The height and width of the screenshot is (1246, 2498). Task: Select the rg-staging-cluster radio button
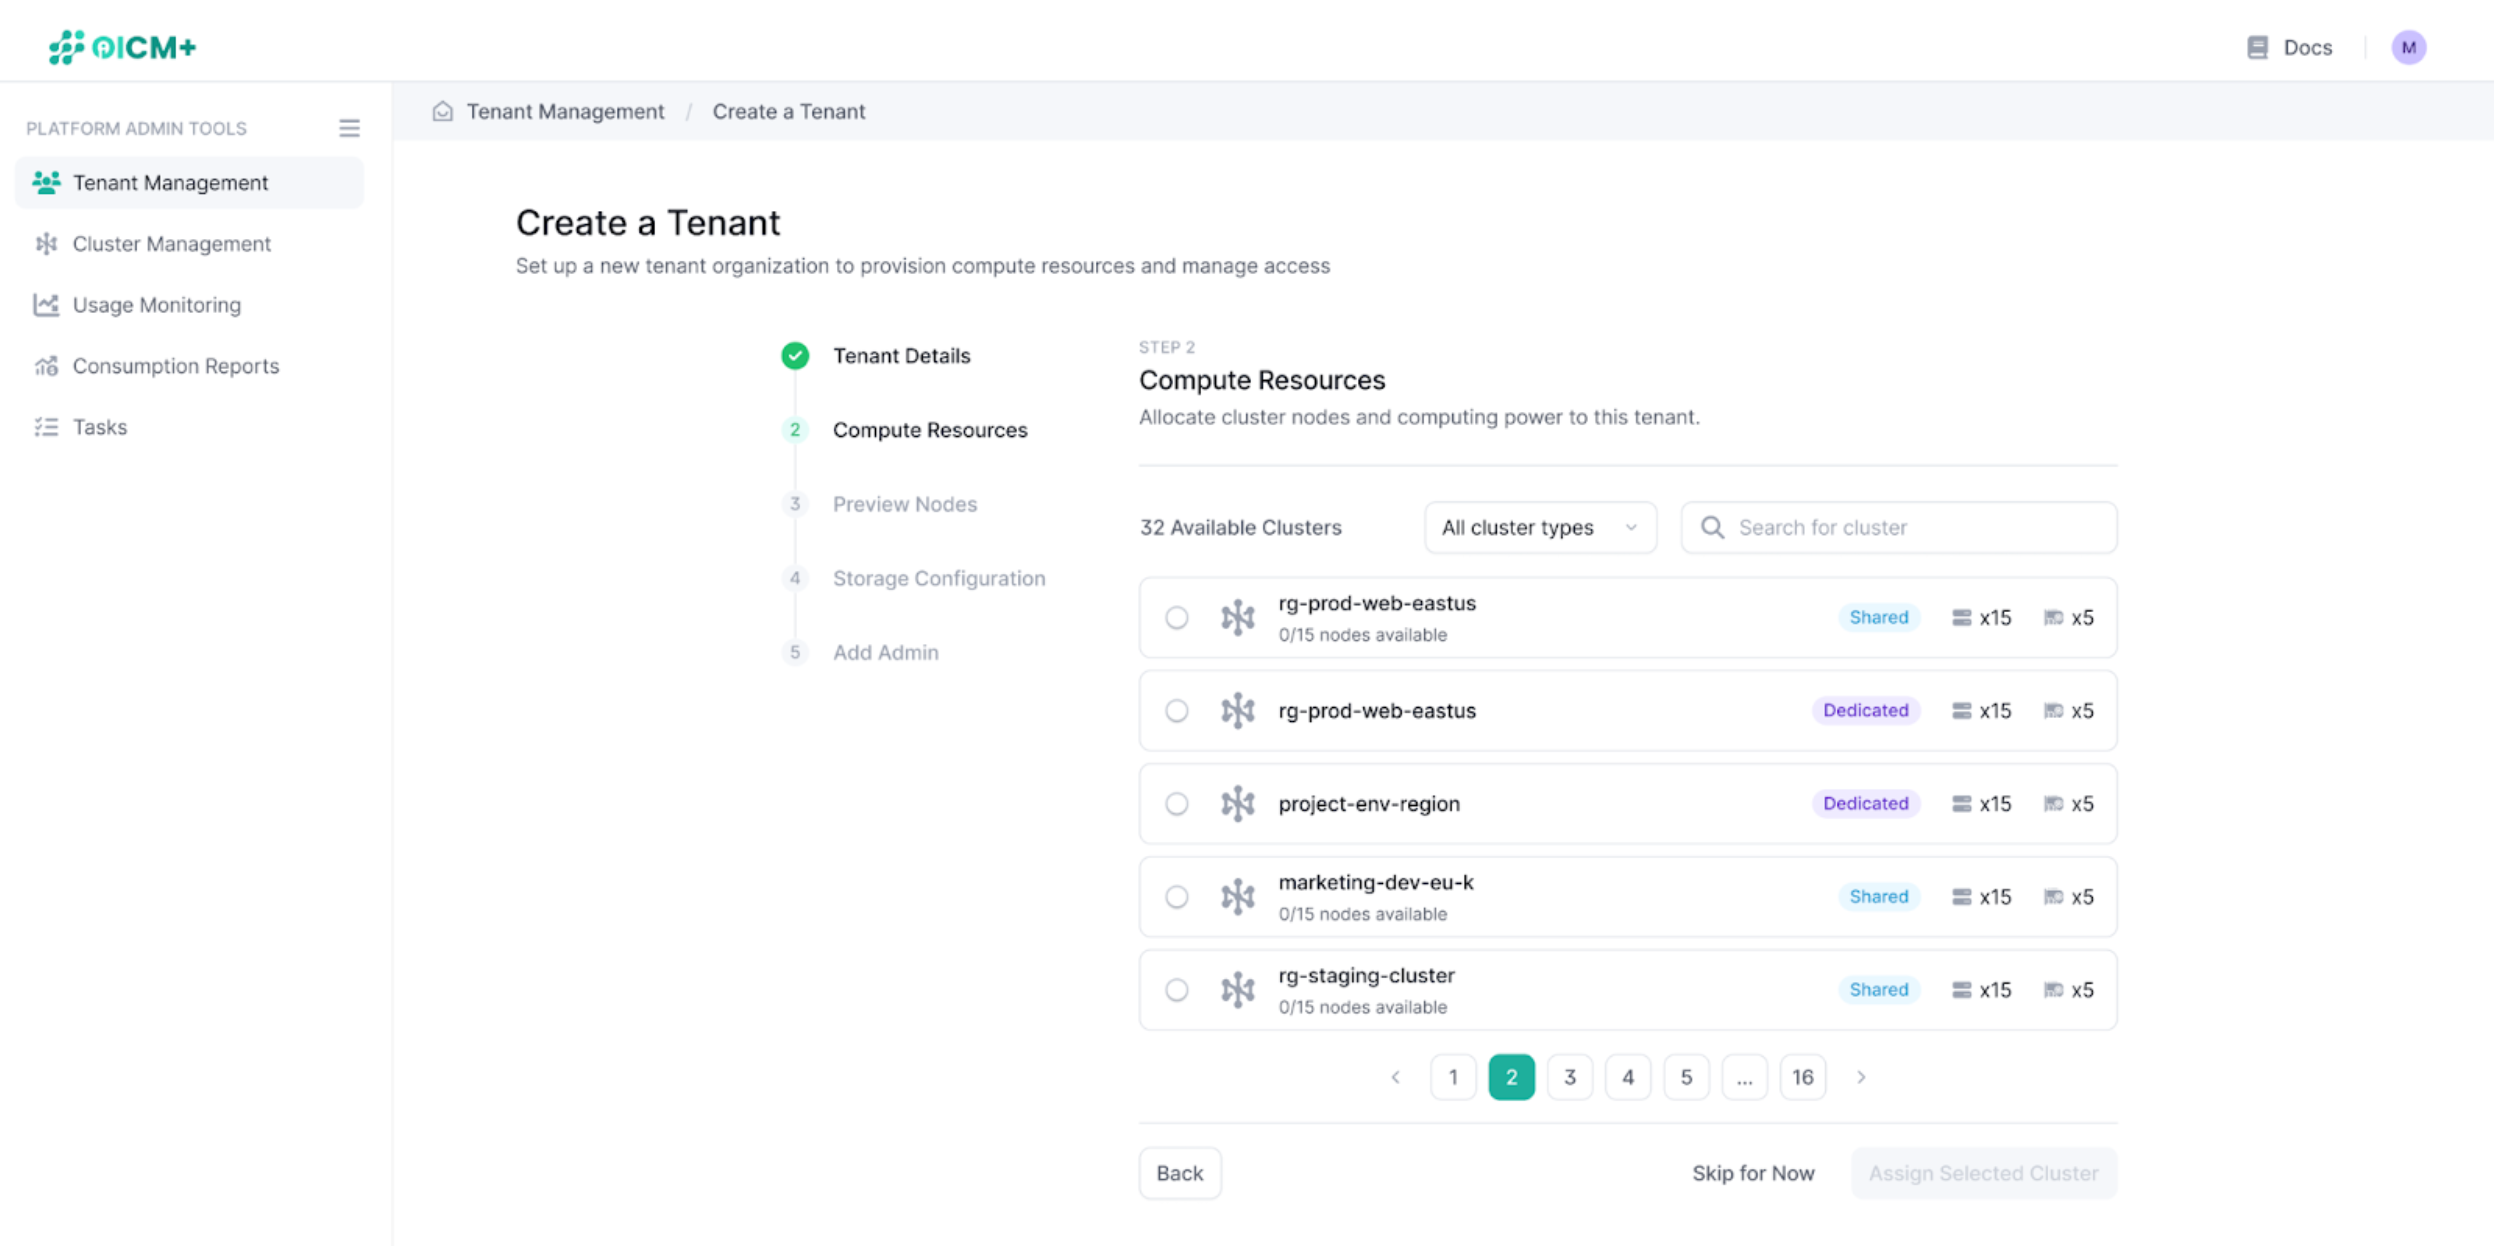click(1176, 990)
